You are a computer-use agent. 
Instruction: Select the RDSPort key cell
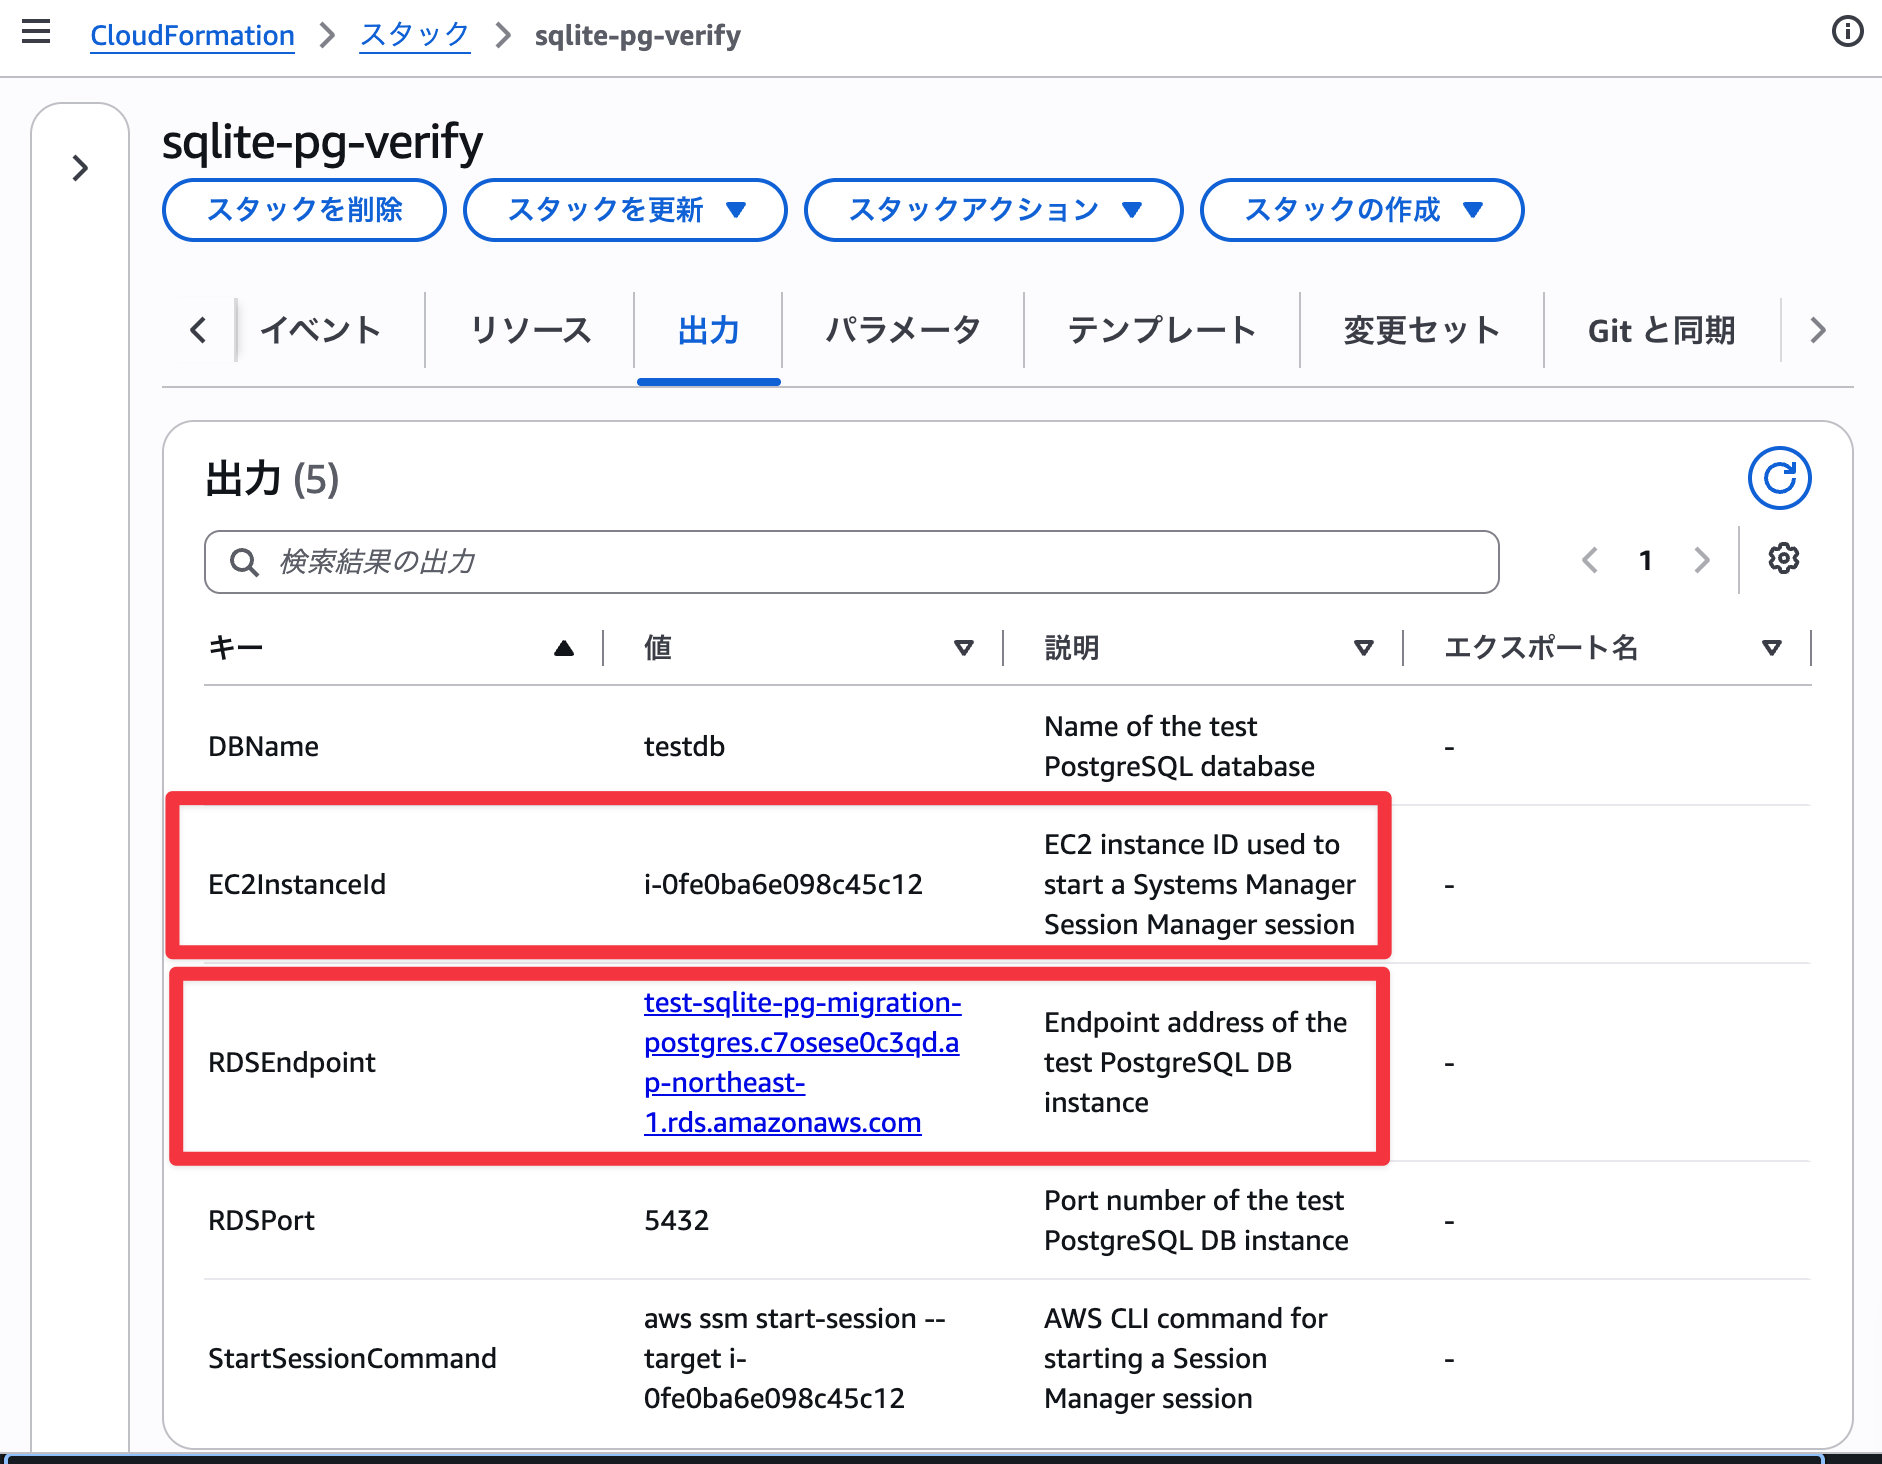[261, 1220]
